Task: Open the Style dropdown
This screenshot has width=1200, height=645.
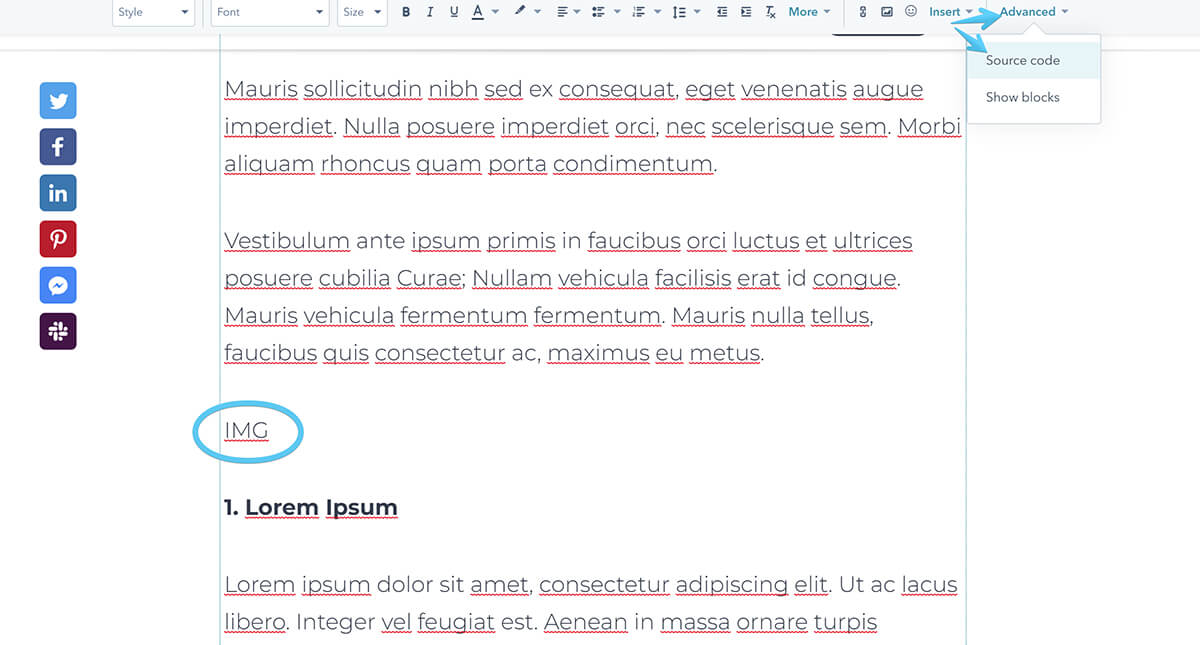Action: 153,12
